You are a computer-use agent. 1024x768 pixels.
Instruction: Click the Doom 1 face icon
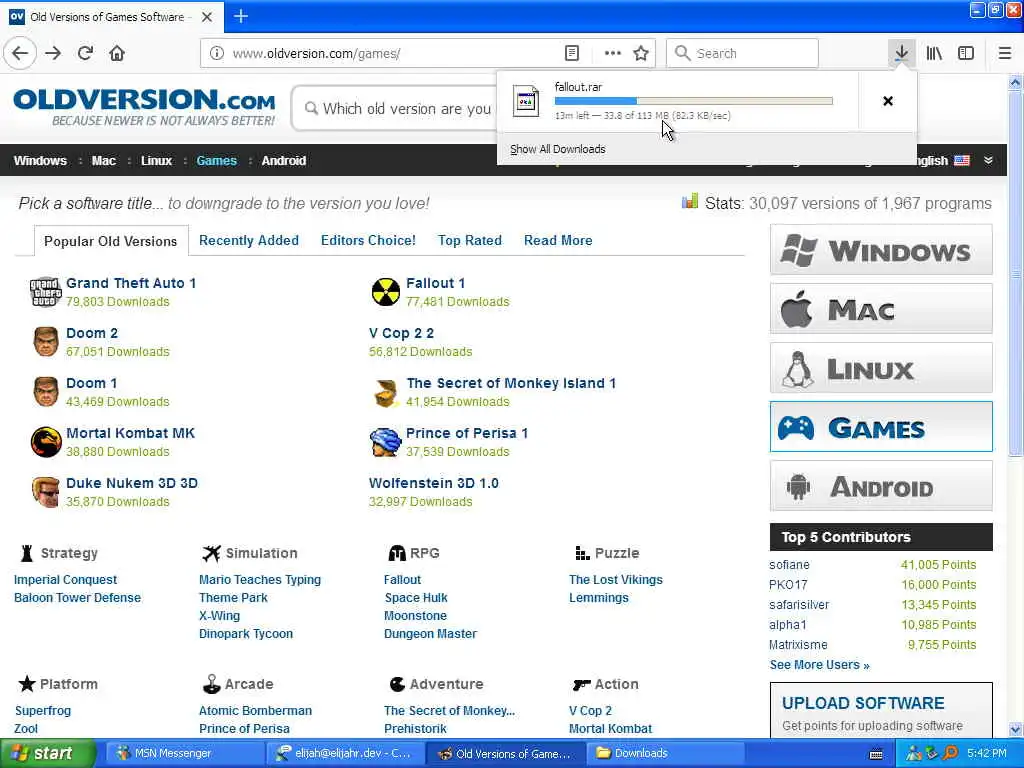pyautogui.click(x=46, y=392)
